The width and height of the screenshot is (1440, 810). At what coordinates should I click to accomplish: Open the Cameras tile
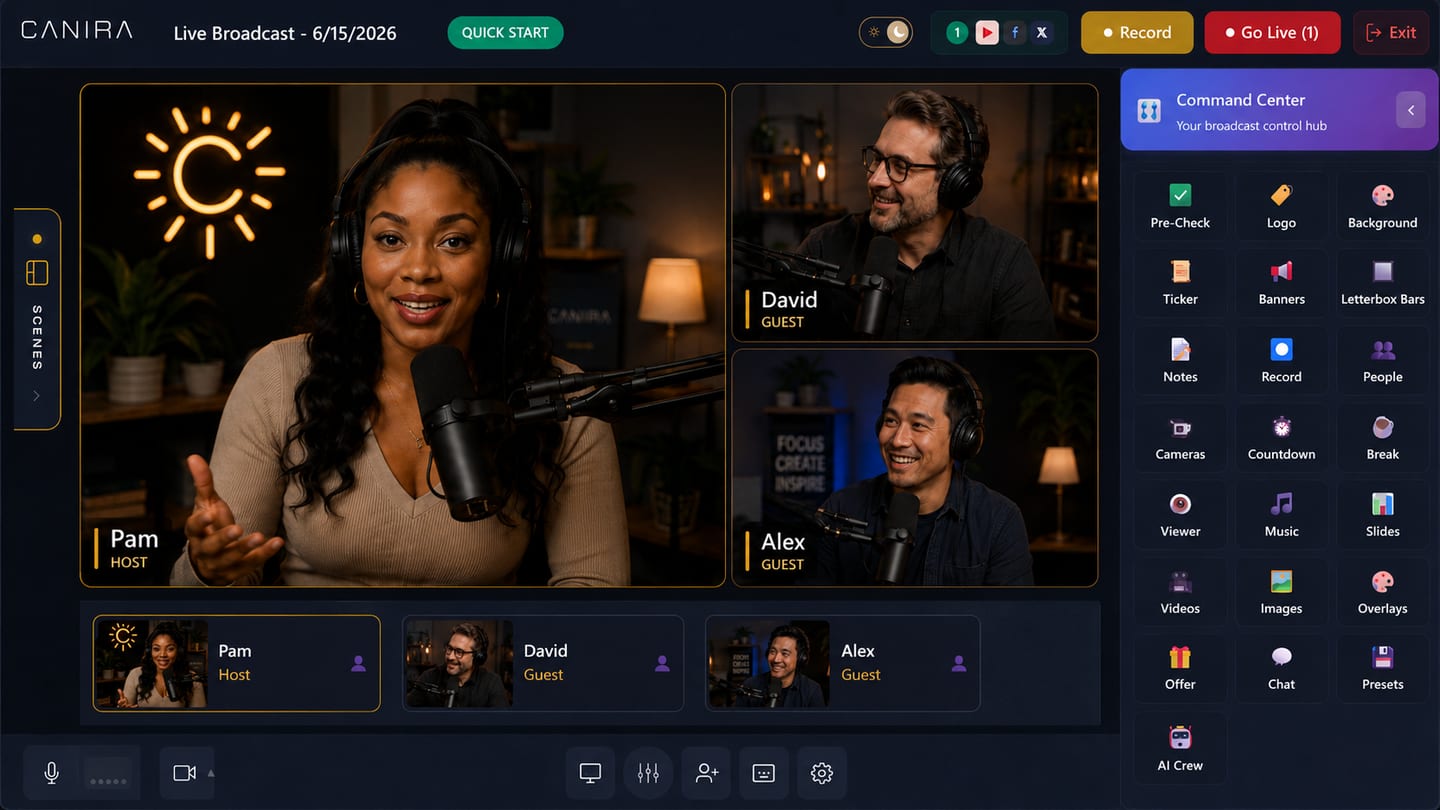(1180, 436)
